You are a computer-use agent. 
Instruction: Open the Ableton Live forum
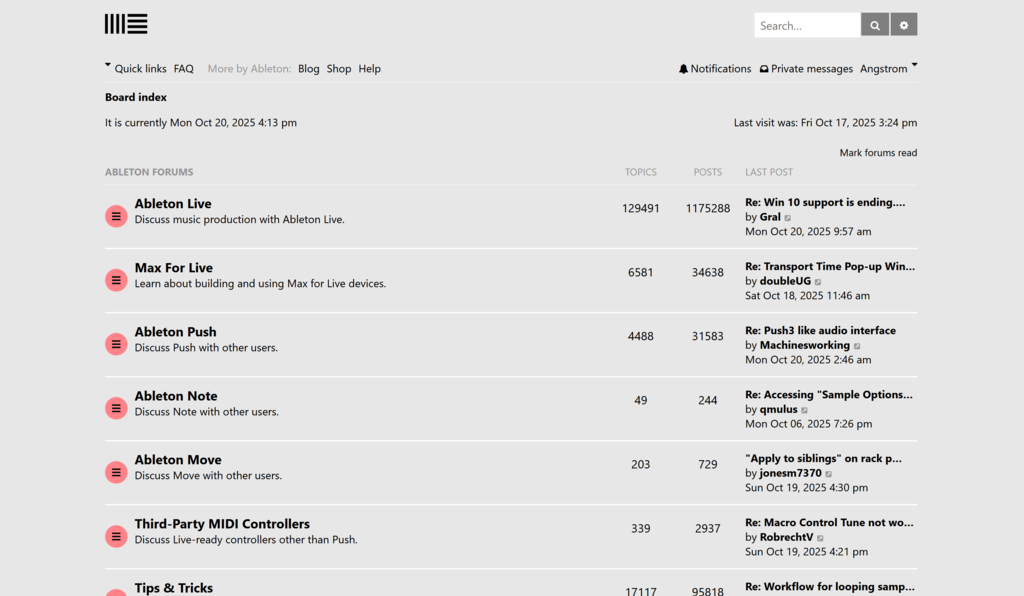click(x=173, y=204)
